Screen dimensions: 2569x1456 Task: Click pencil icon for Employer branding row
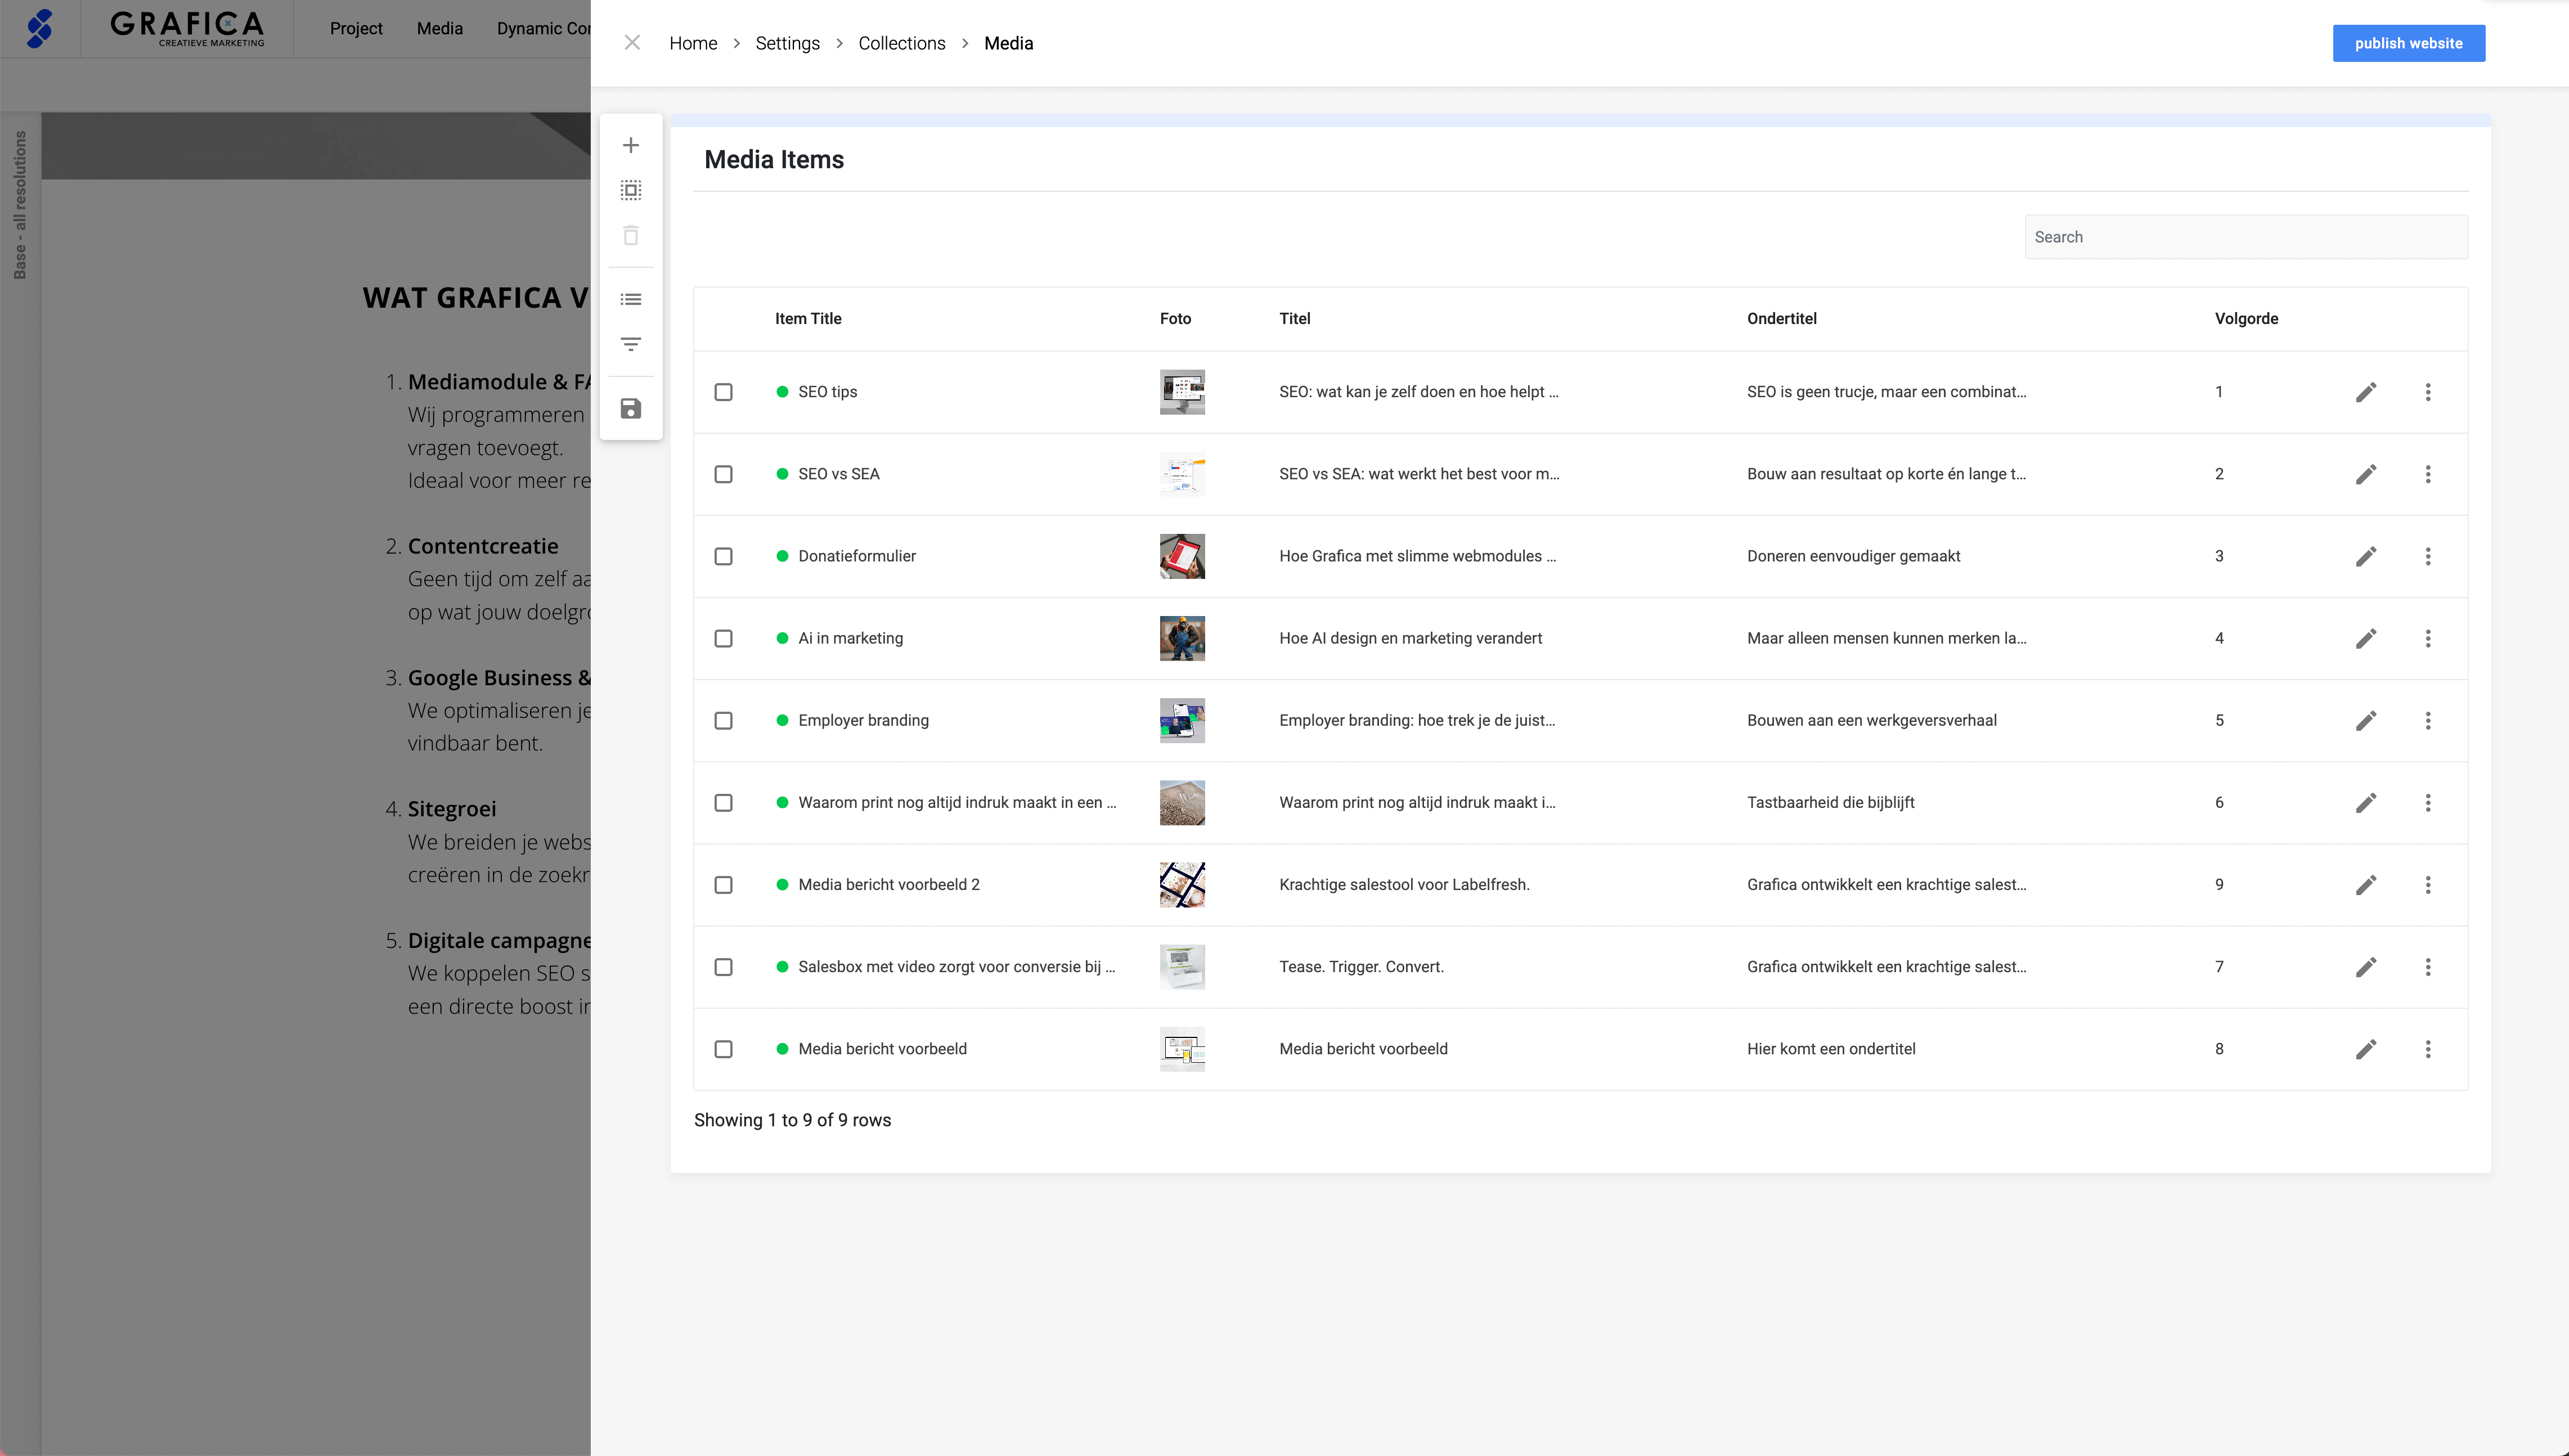pyautogui.click(x=2365, y=721)
